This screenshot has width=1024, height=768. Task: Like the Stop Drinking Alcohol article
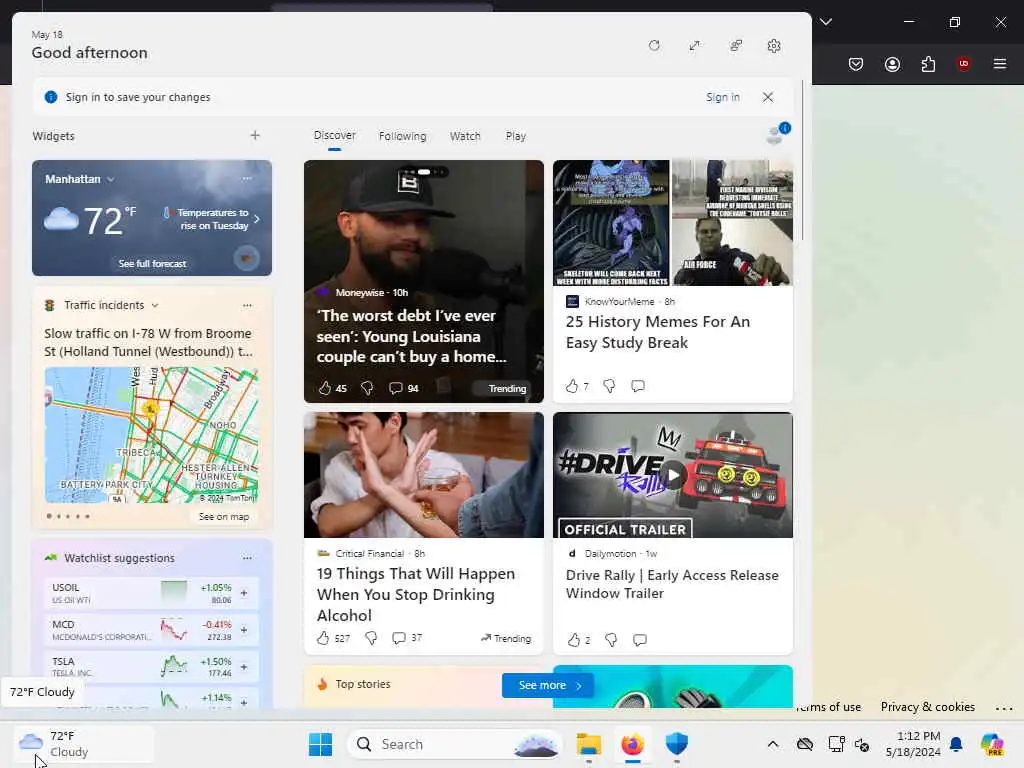[323, 638]
